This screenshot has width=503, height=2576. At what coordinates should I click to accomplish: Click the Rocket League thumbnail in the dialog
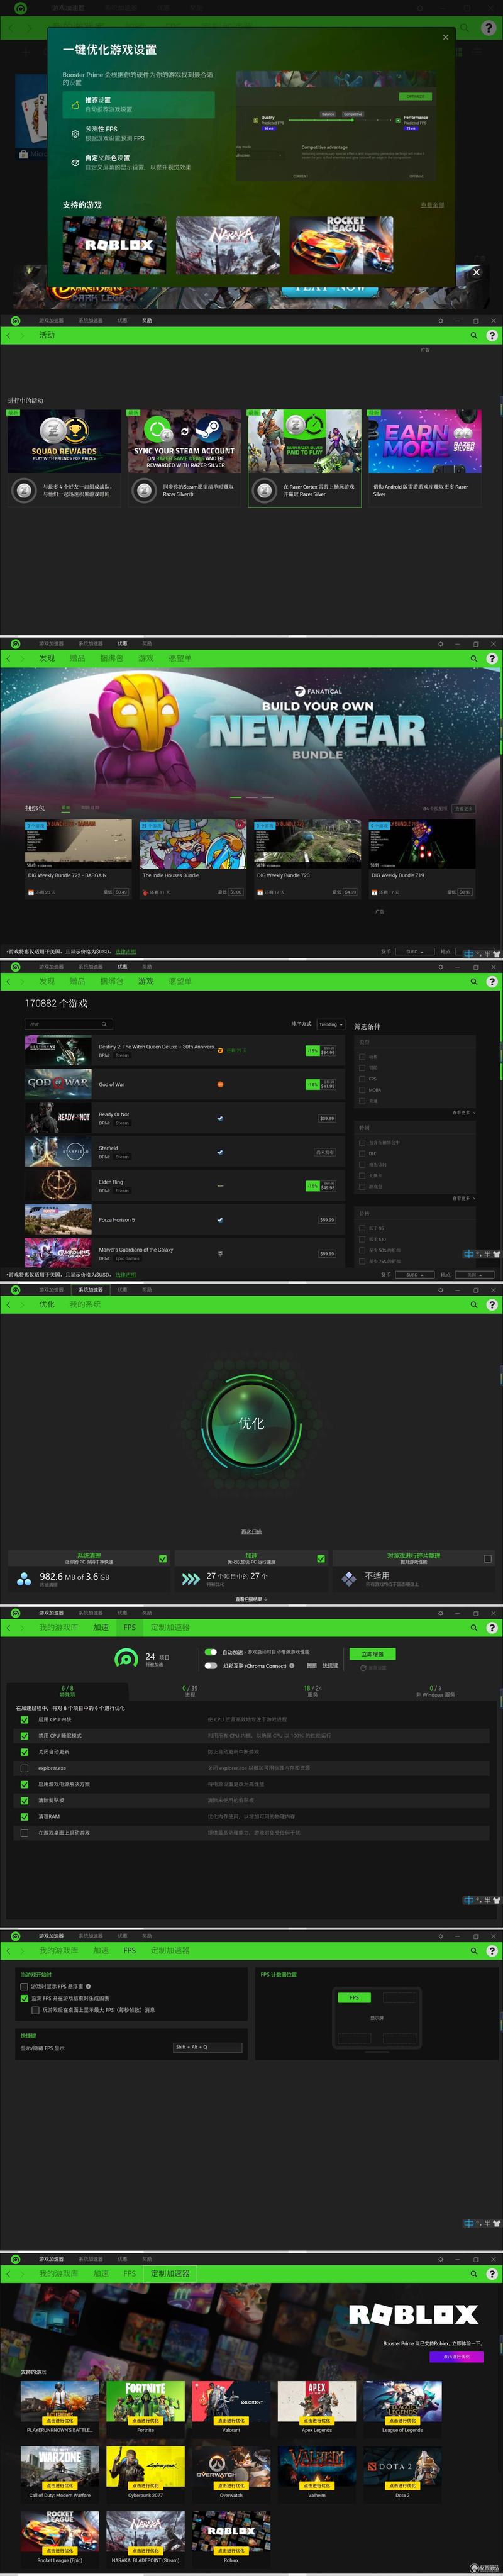point(342,245)
